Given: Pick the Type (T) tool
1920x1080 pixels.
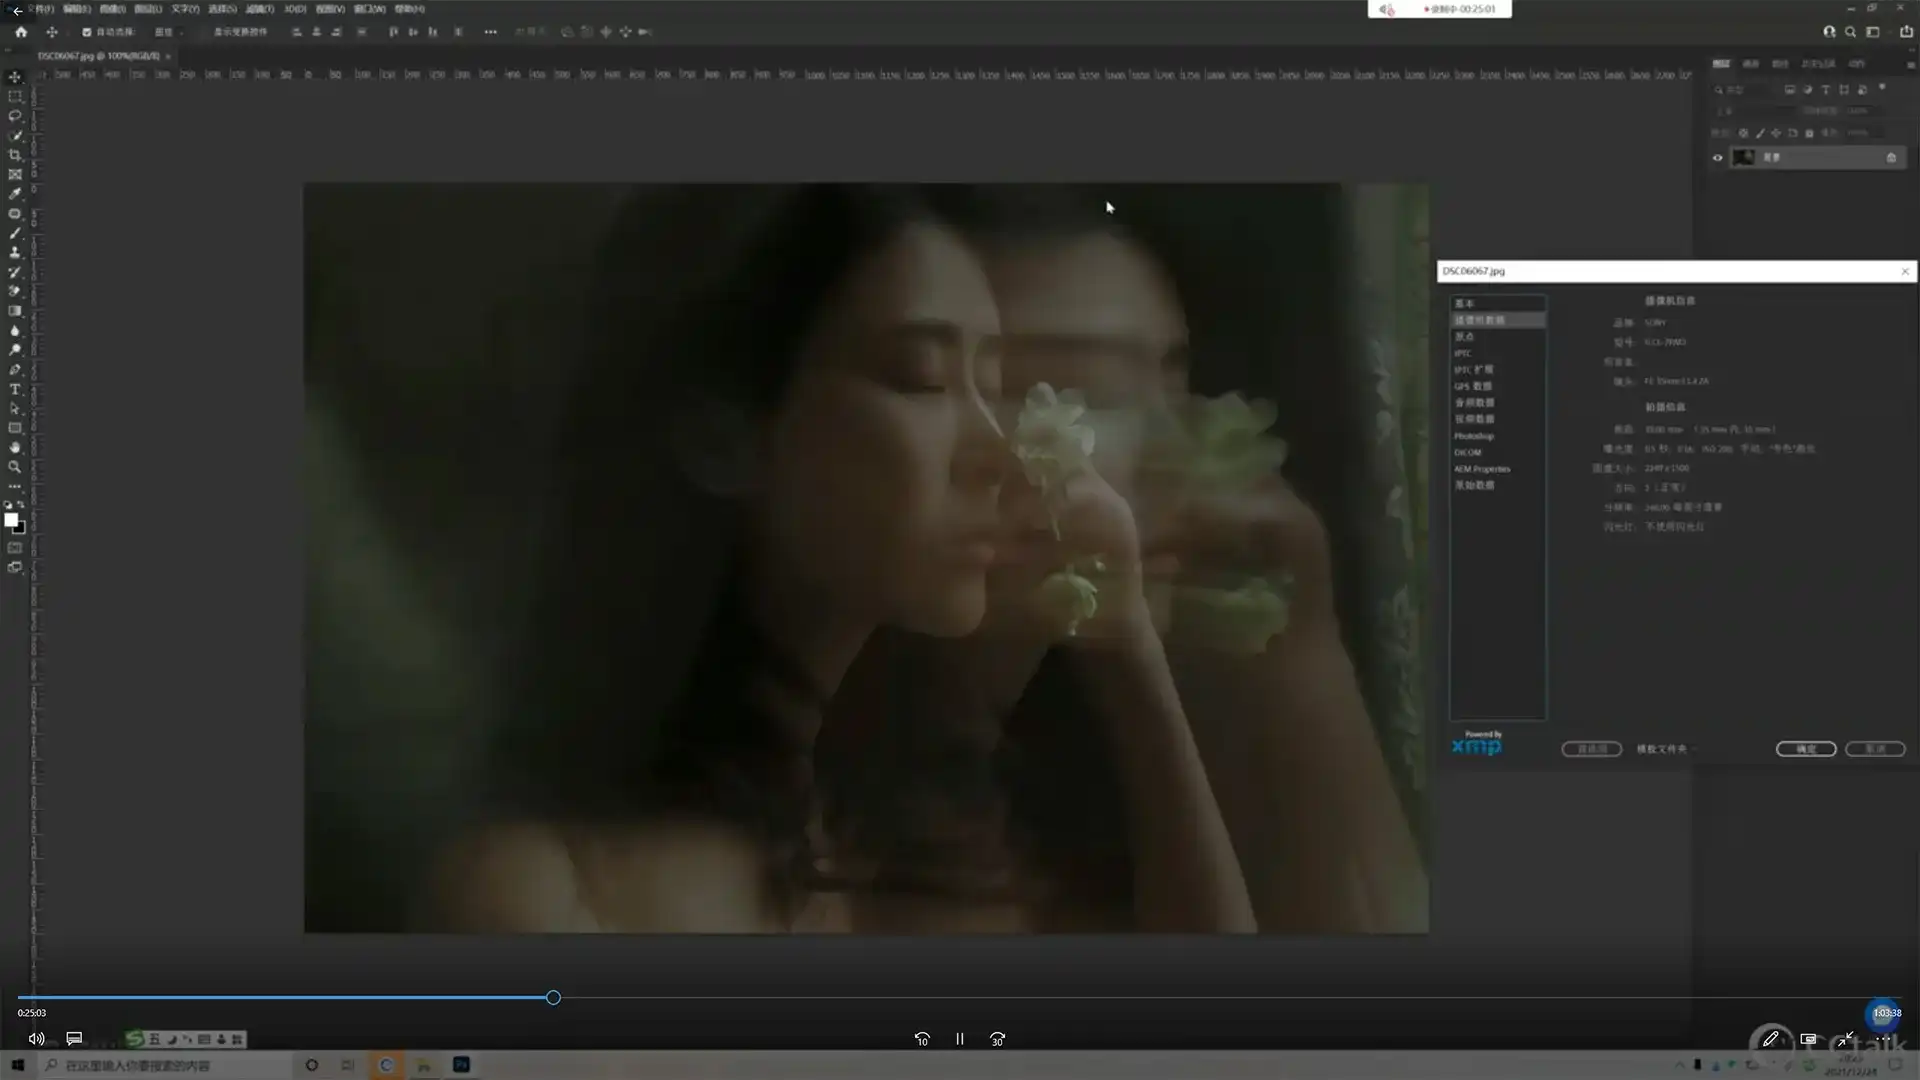Looking at the screenshot, I should coord(15,389).
